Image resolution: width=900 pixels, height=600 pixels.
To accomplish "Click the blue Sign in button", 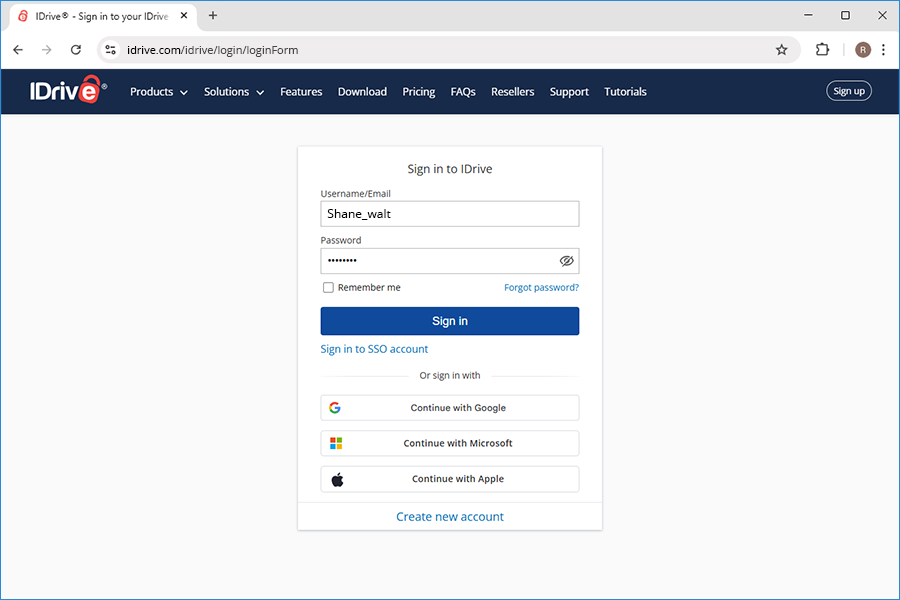I will (x=449, y=321).
